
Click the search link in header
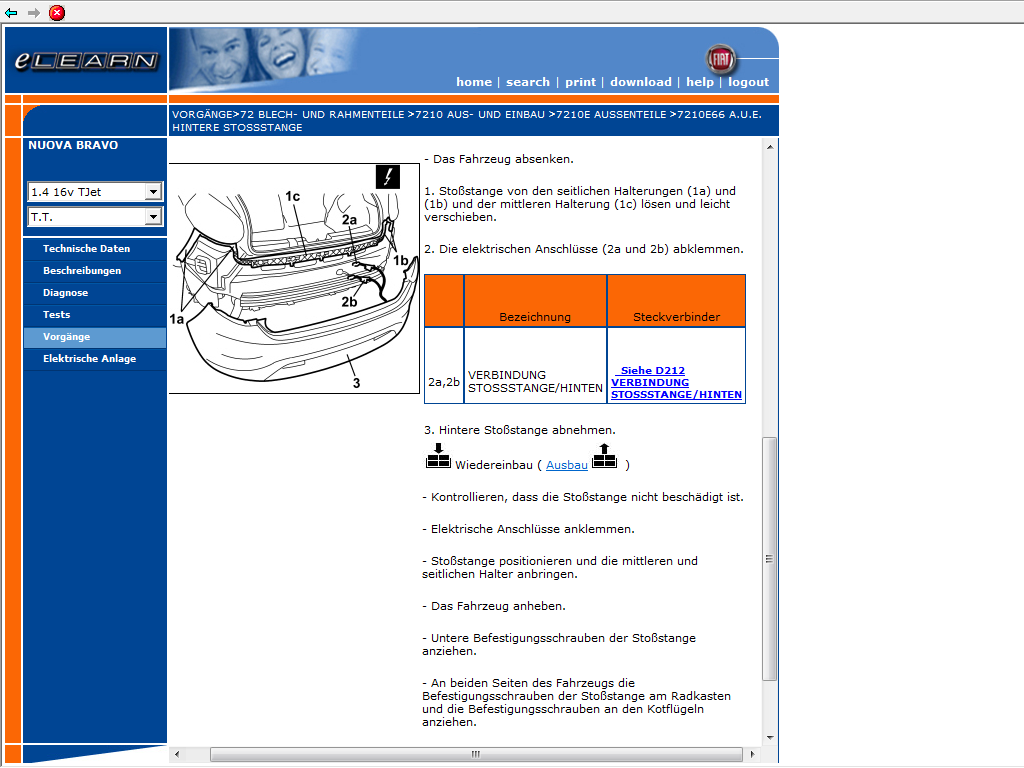pos(527,82)
